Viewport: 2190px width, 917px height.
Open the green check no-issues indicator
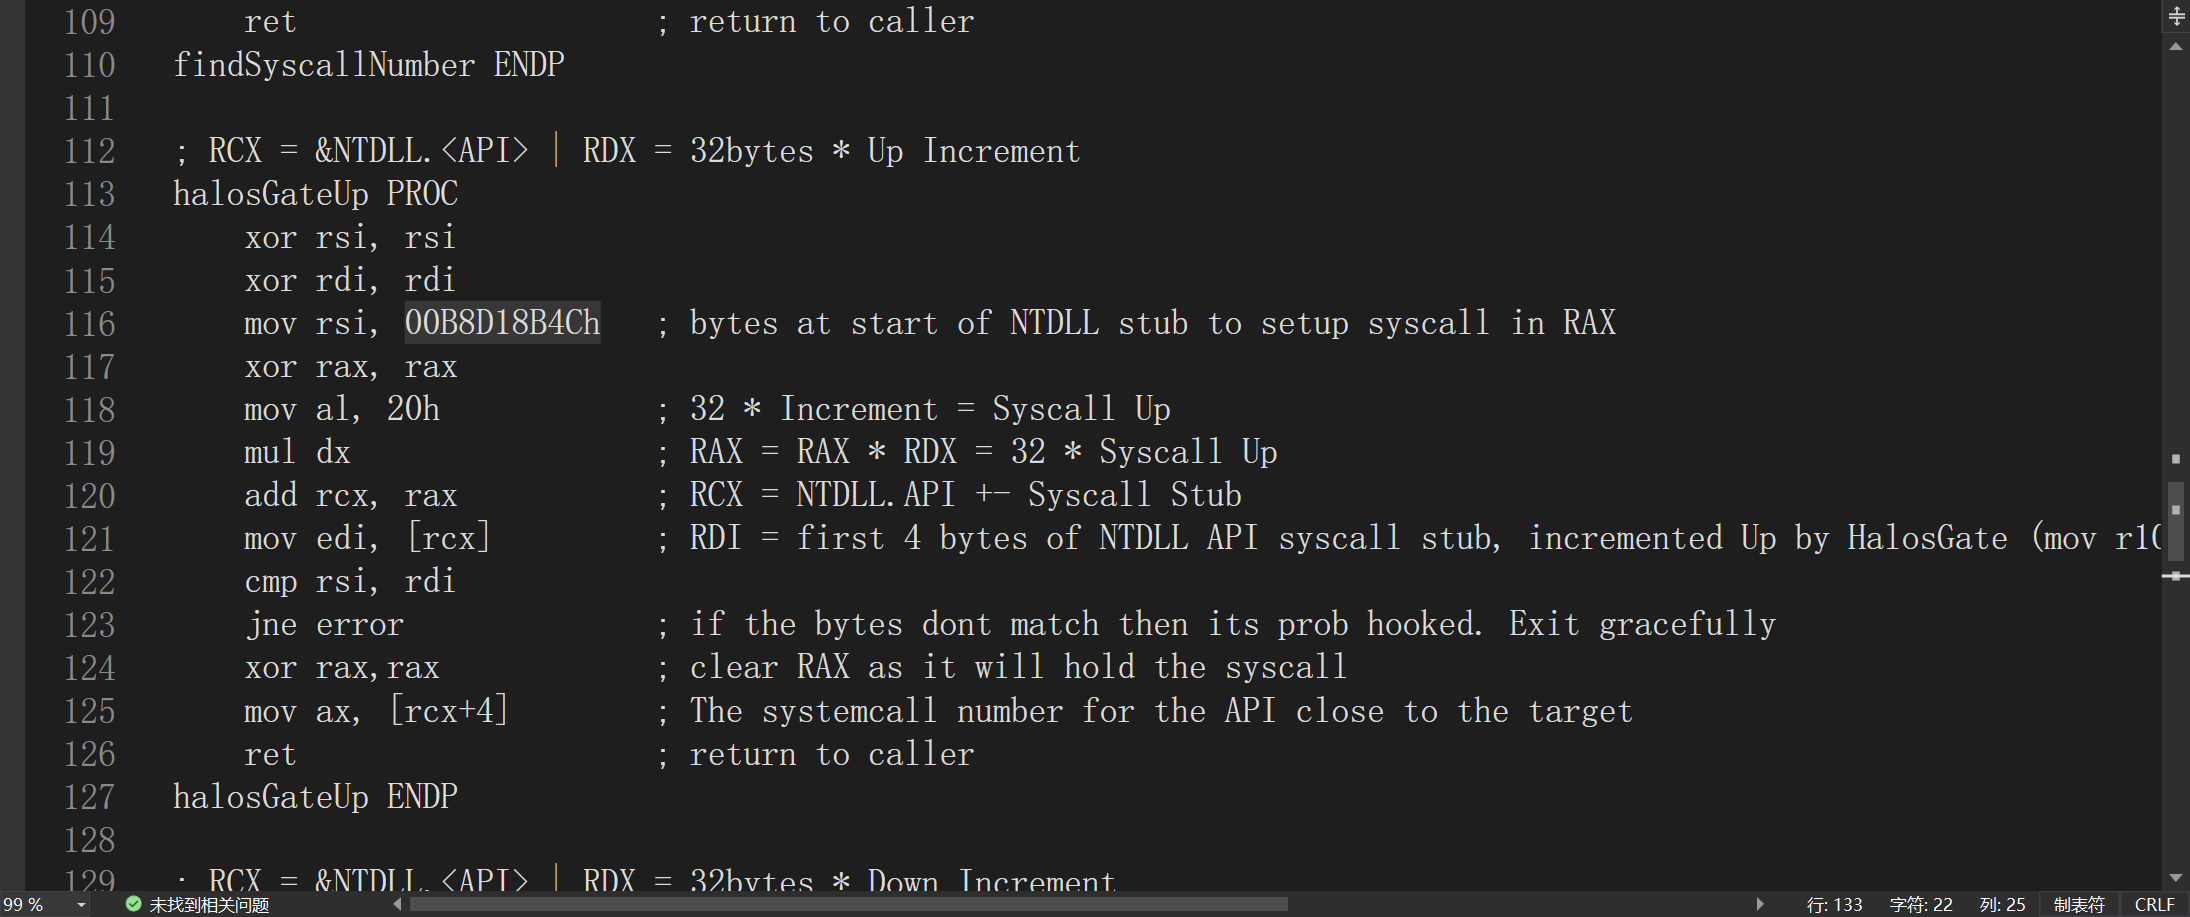coord(198,904)
